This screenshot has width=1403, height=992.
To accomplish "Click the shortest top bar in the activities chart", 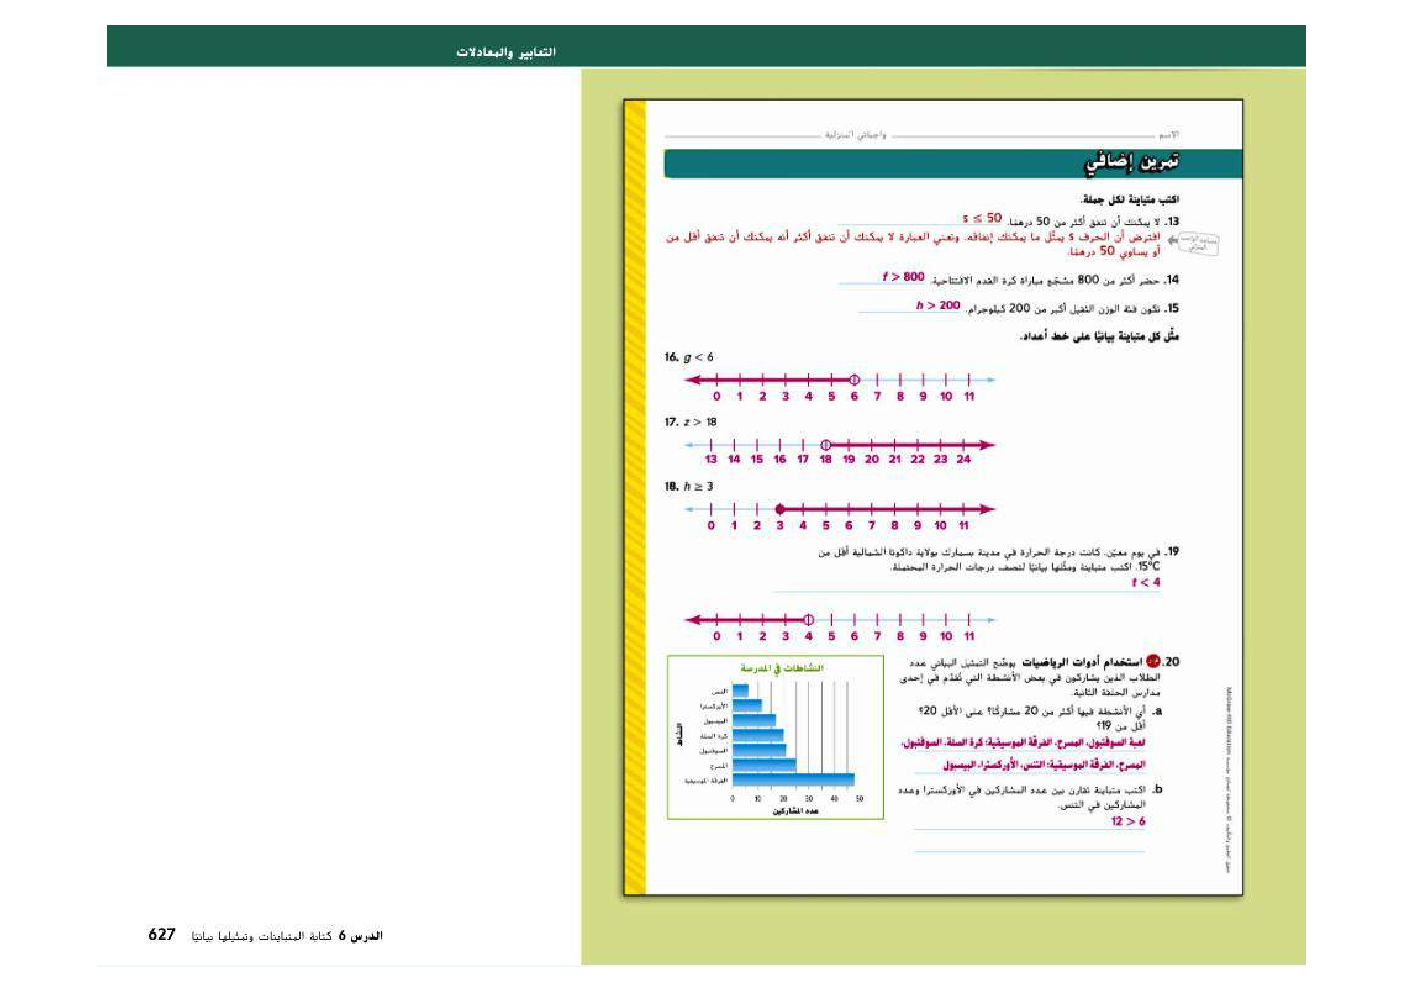I will 740,690.
